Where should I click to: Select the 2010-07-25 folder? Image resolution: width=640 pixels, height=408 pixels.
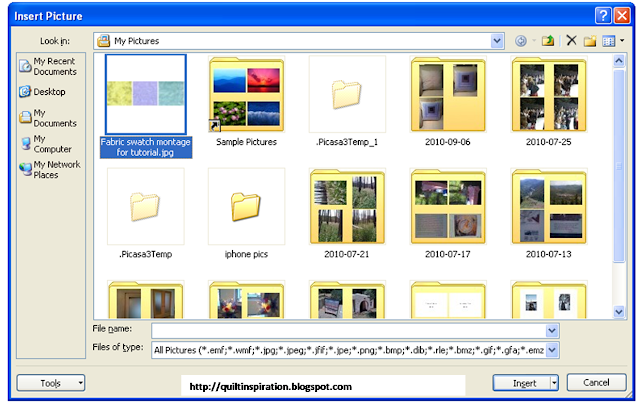click(549, 94)
